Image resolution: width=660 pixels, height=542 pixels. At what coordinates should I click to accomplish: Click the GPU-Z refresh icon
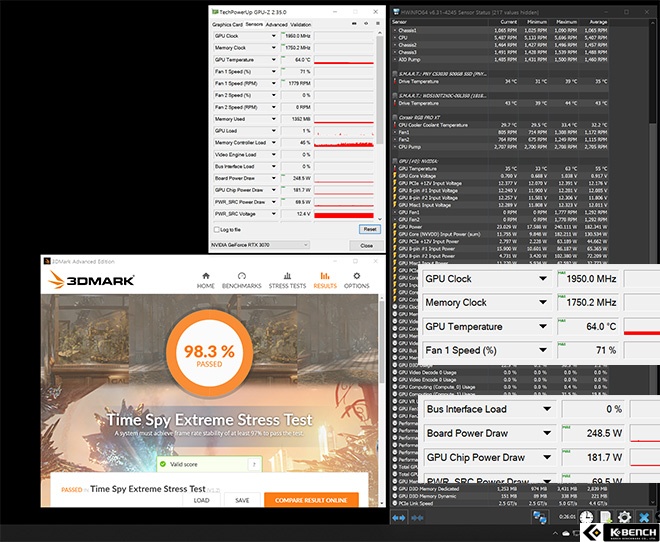[x=366, y=24]
